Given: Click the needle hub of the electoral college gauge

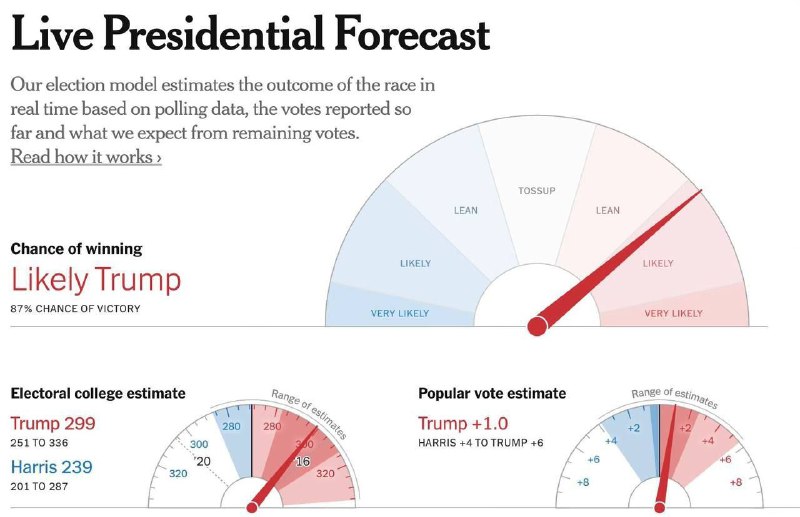Looking at the screenshot, I should pos(251,507).
